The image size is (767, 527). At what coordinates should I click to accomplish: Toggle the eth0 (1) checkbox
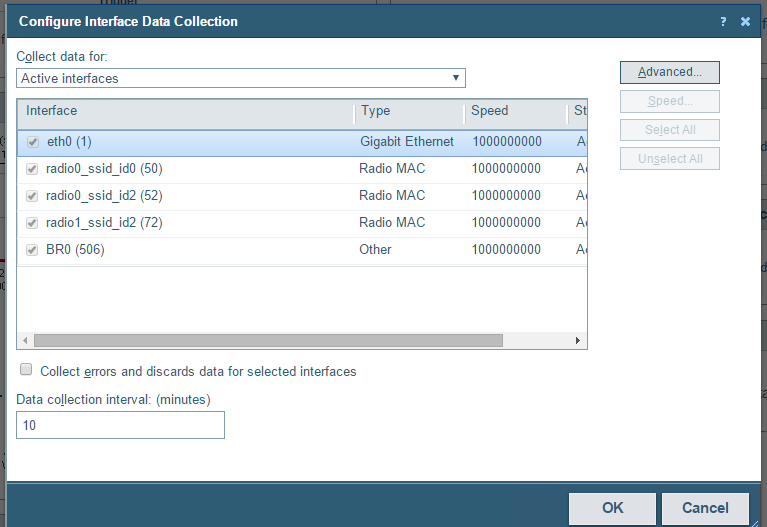tap(33, 142)
